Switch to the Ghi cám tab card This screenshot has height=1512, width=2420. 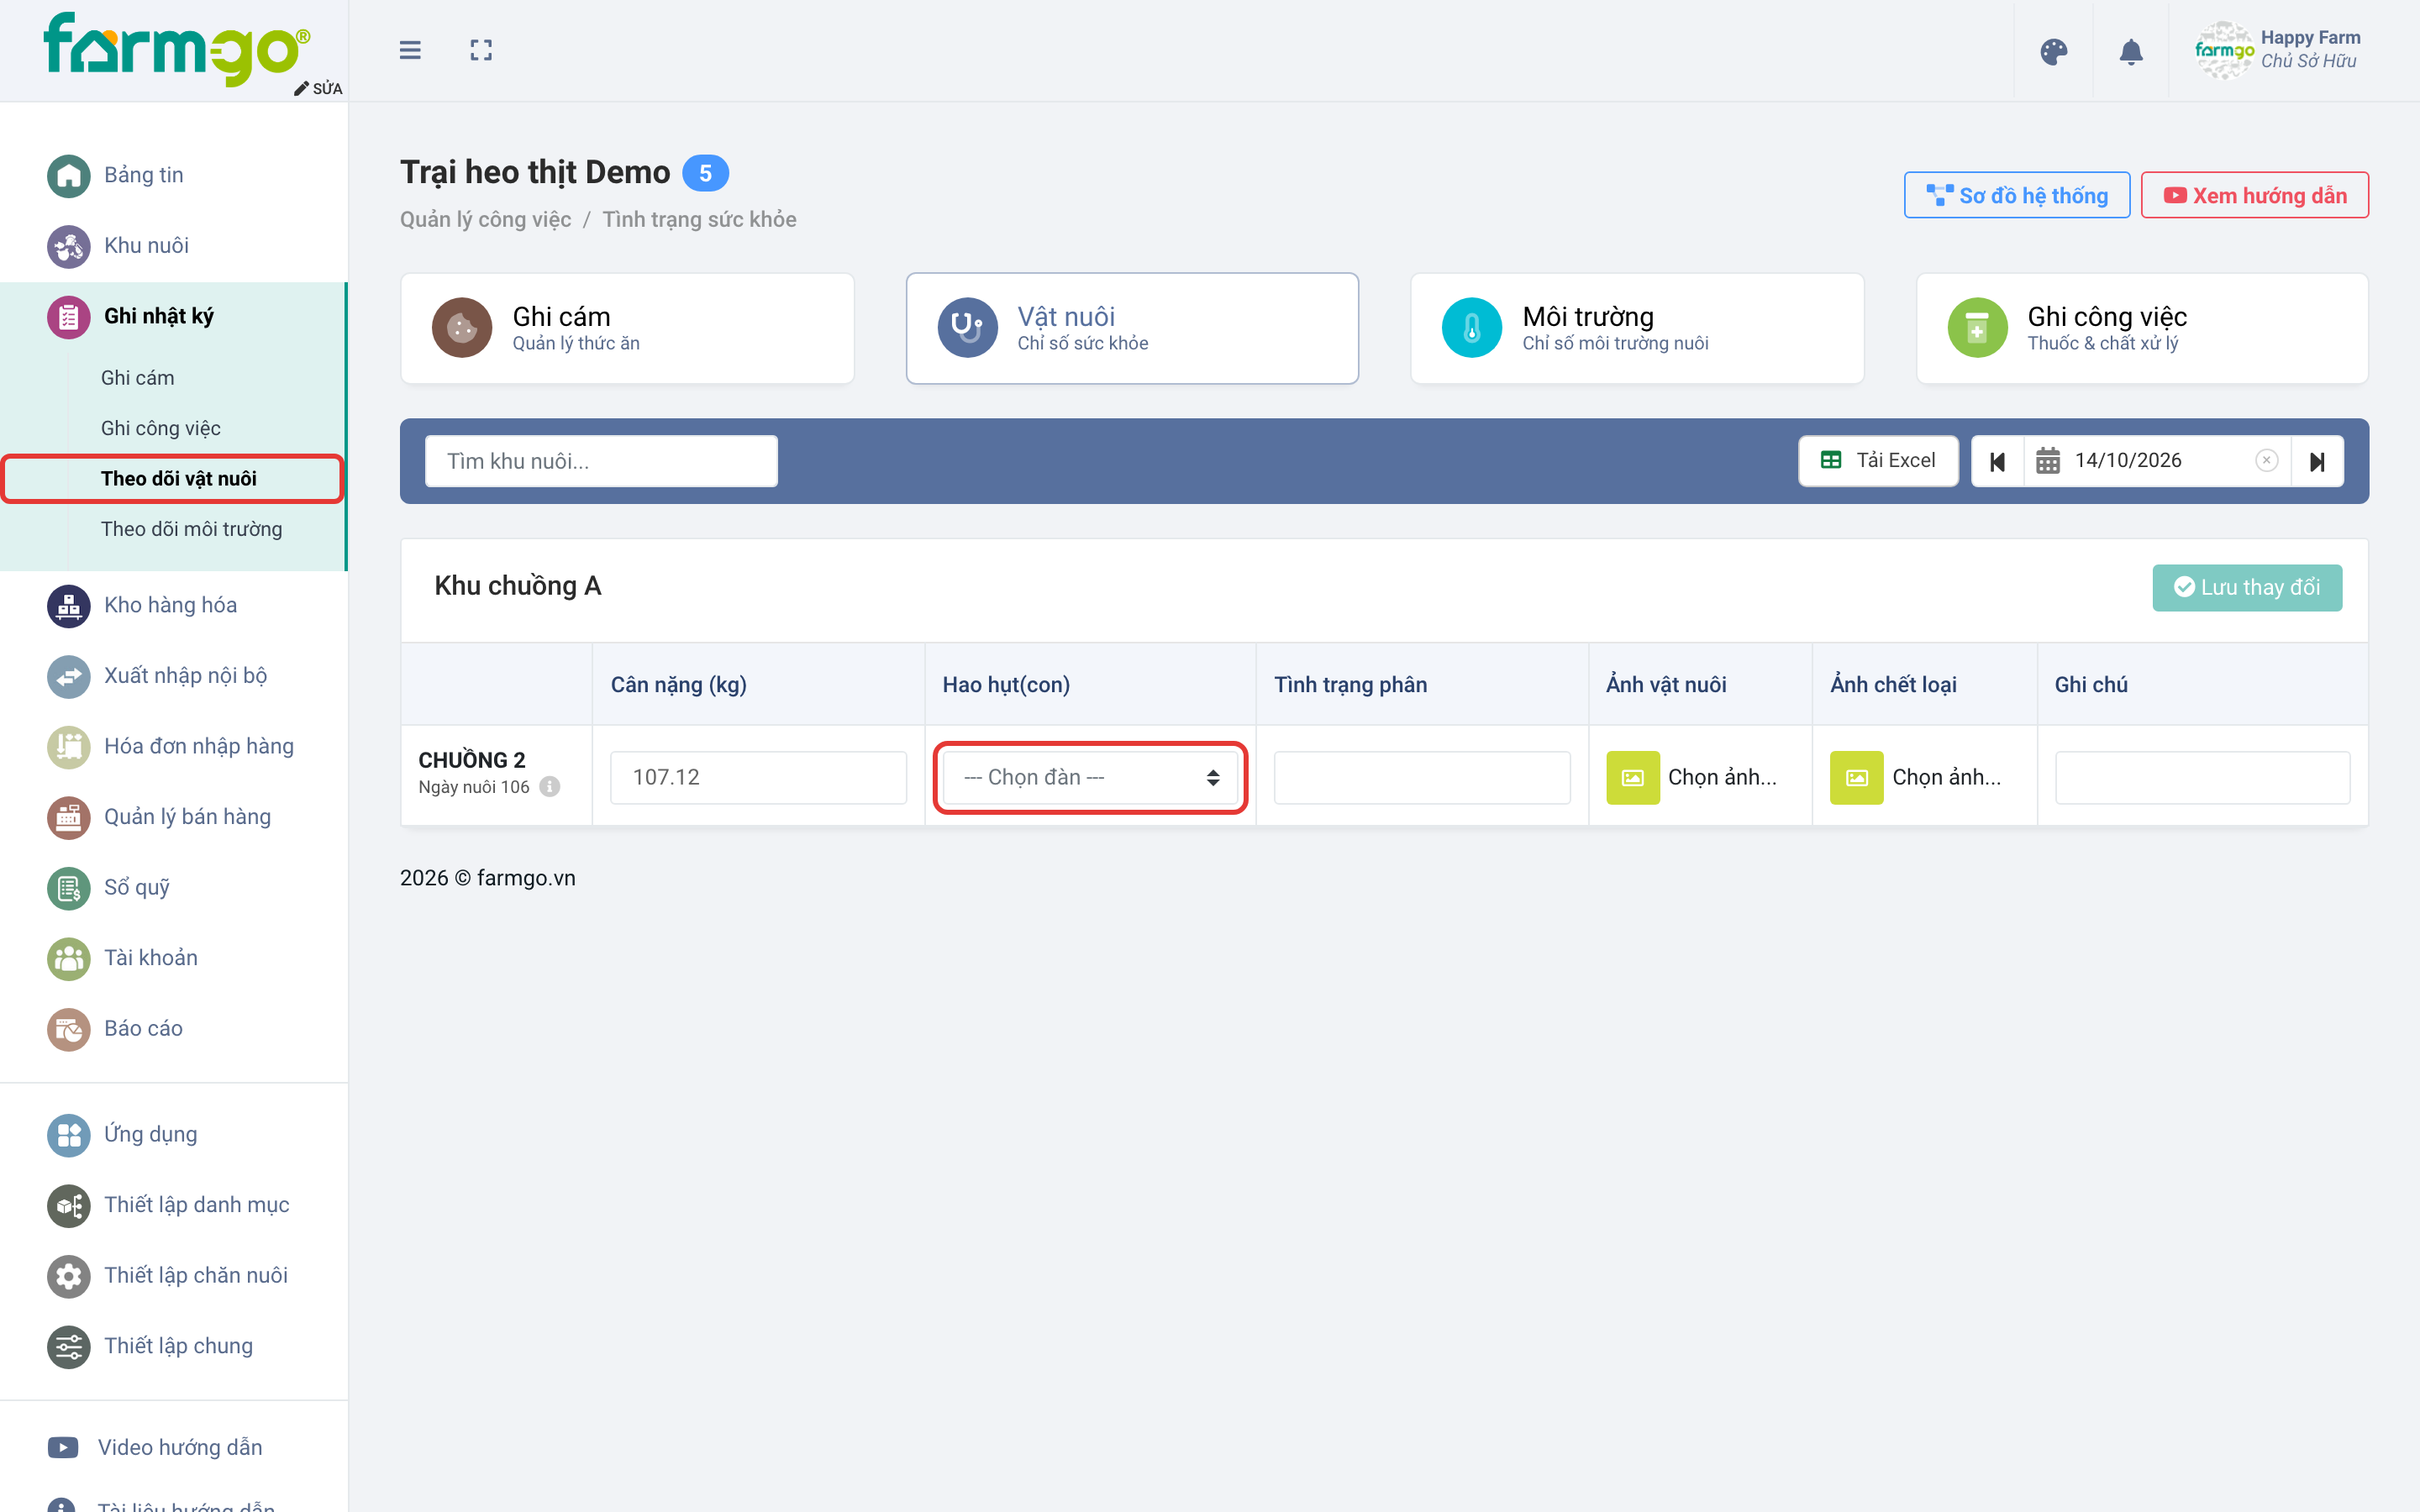click(627, 328)
